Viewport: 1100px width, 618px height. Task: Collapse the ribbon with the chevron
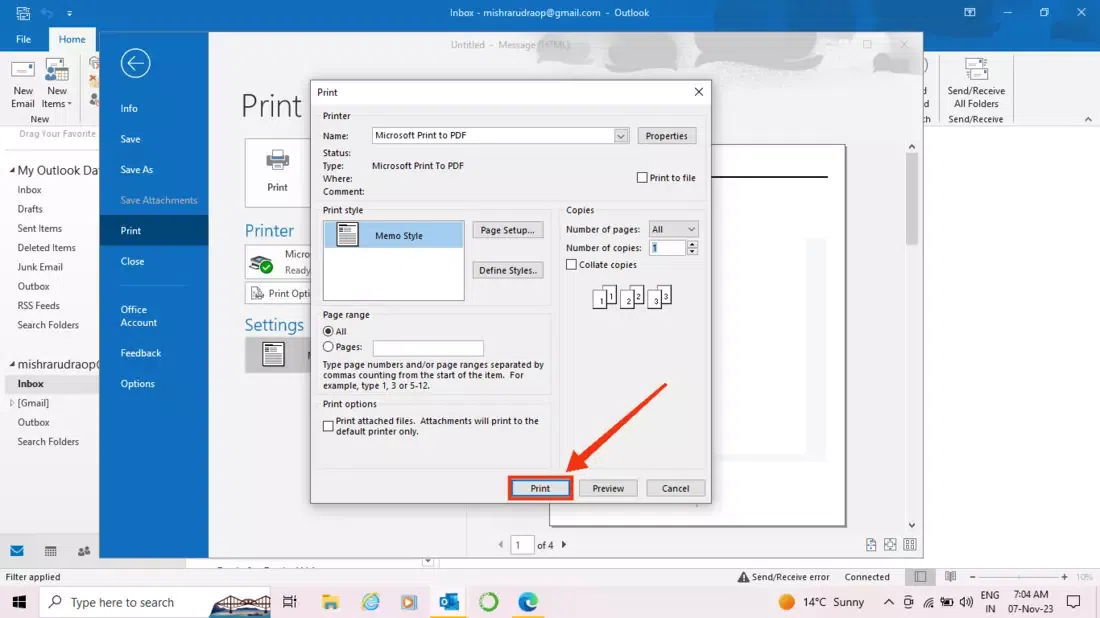click(1088, 119)
